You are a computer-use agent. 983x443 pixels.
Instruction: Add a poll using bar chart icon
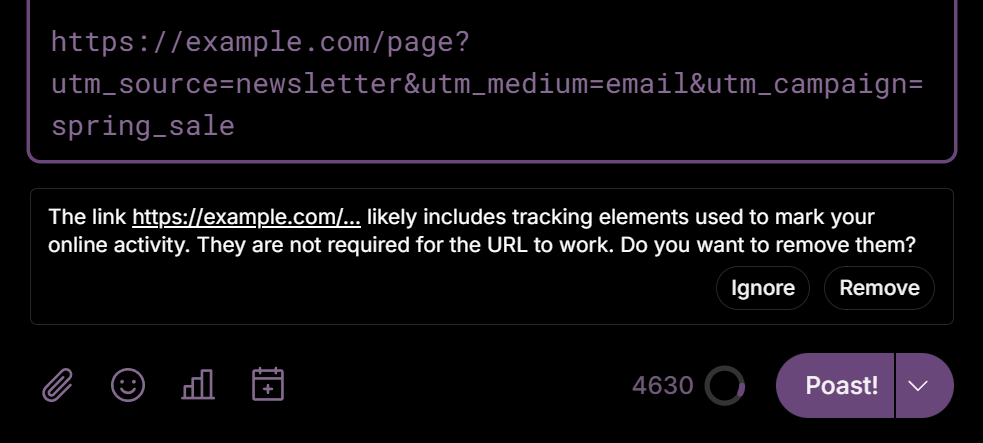198,385
